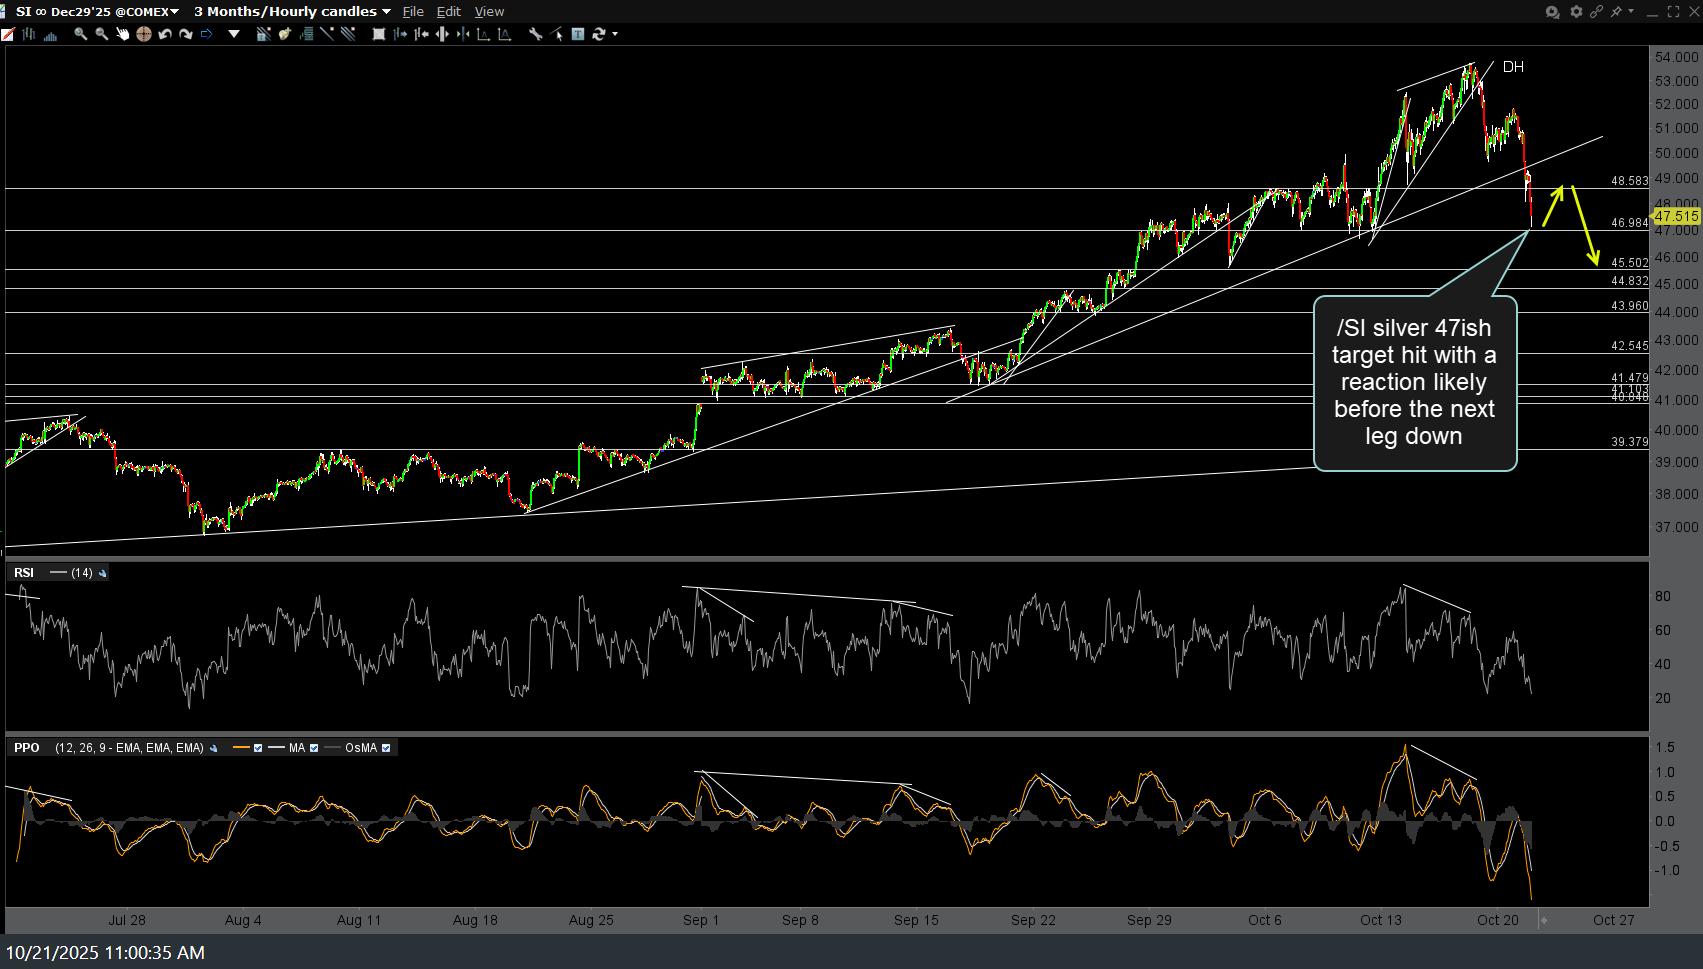Screen dimensions: 1703x969
Task: Click the wrench configure icon in toolbar
Action: pyautogui.click(x=536, y=34)
